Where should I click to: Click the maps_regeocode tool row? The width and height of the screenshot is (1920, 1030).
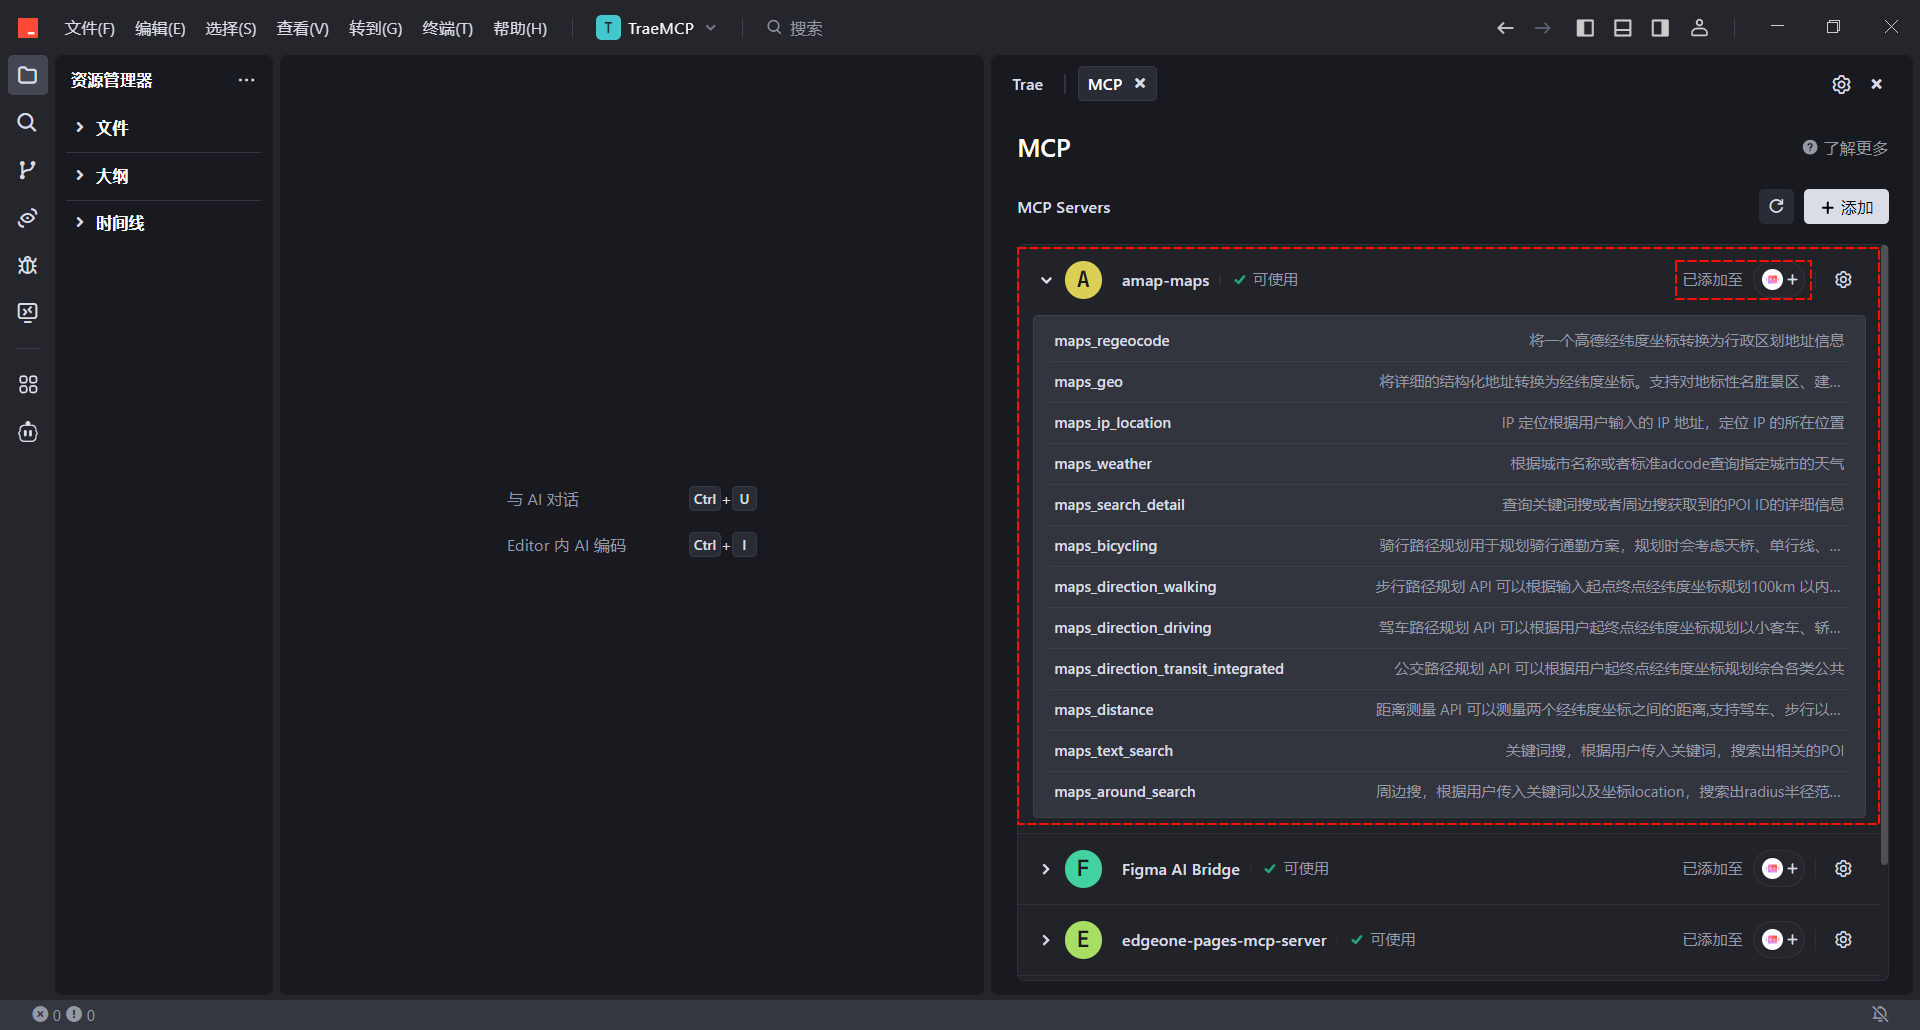[1449, 341]
